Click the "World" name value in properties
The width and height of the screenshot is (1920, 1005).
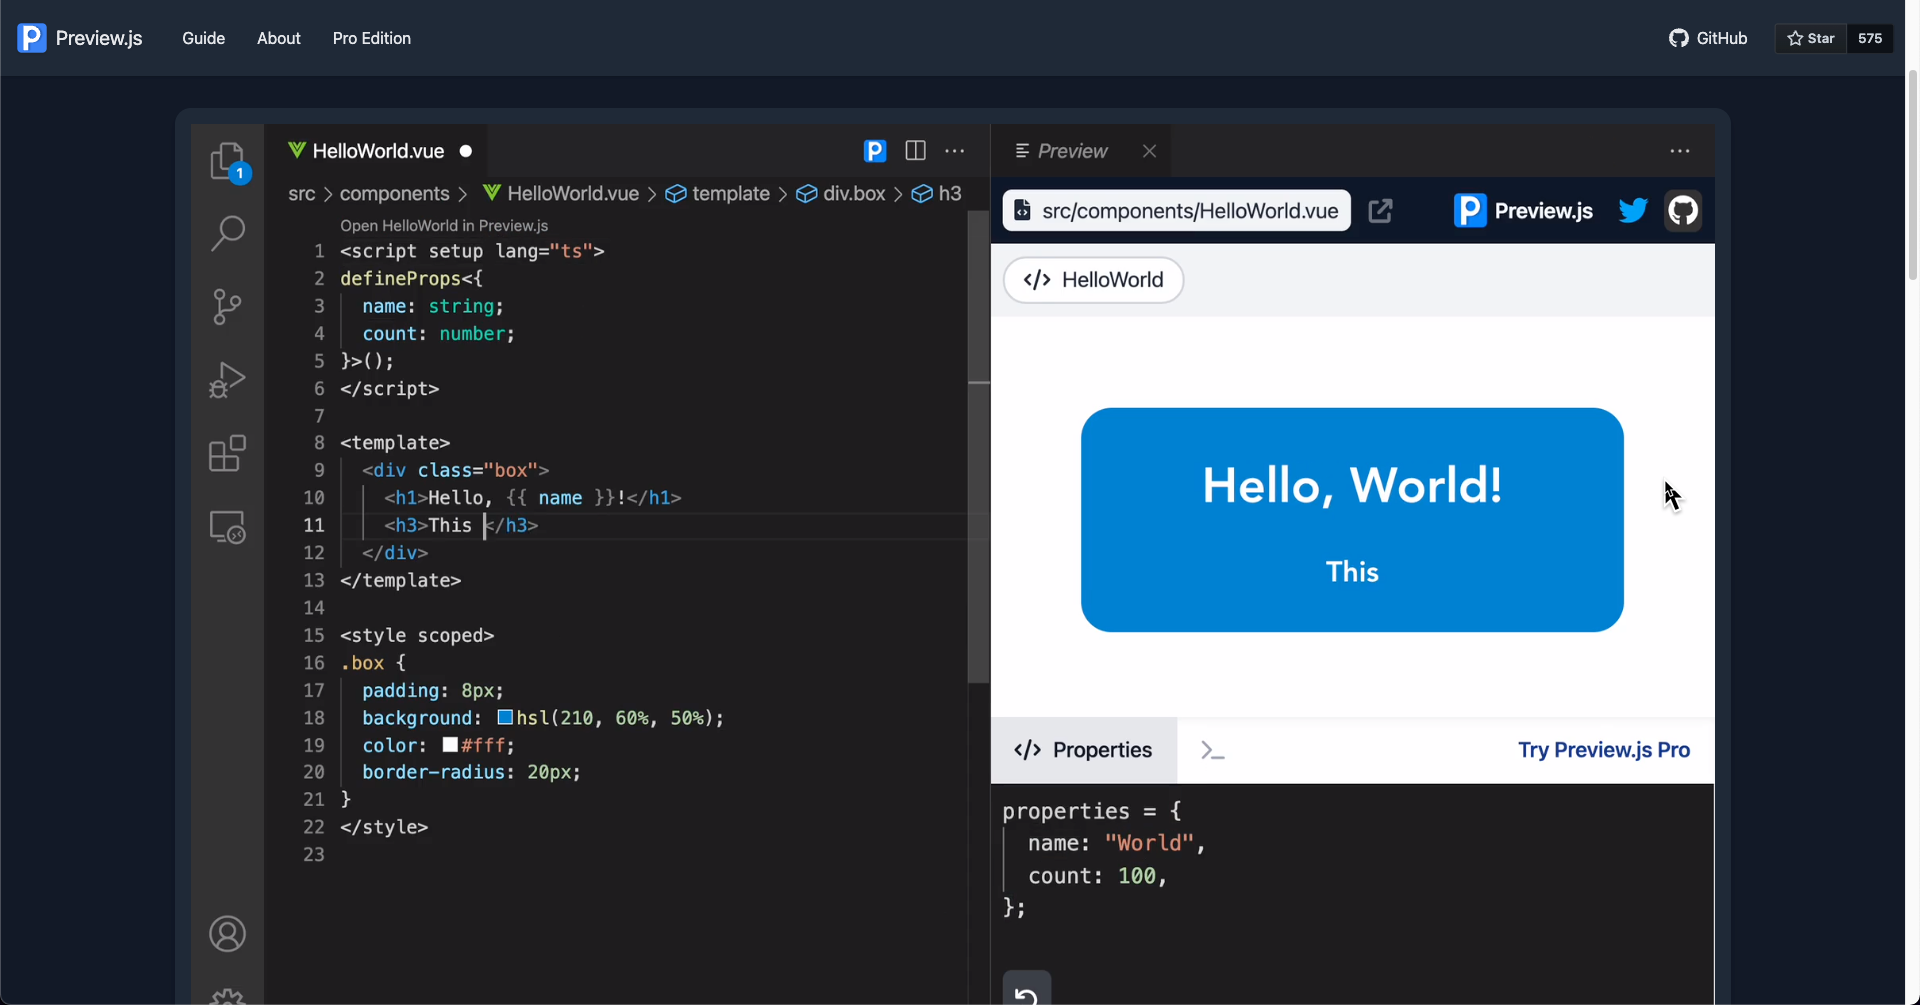(1149, 843)
